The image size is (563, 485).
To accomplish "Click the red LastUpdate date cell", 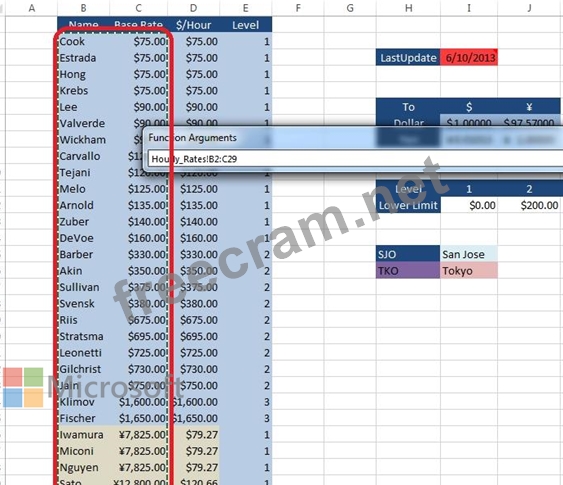I will (469, 58).
